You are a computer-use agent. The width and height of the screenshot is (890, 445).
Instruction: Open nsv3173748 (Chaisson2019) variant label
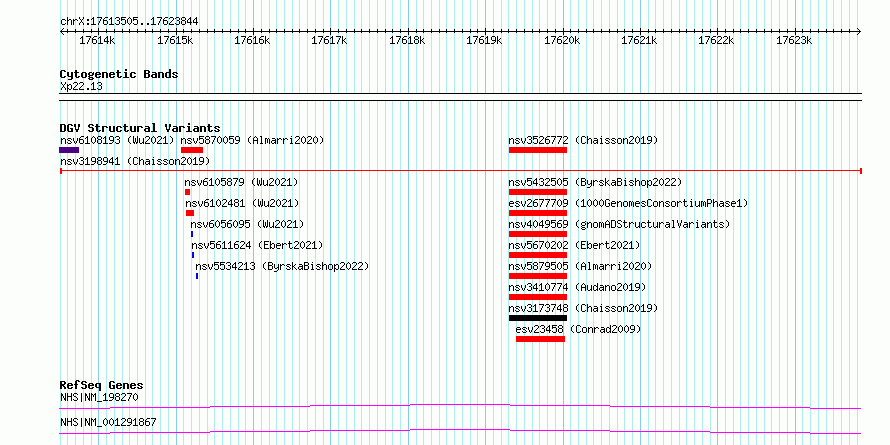(583, 308)
